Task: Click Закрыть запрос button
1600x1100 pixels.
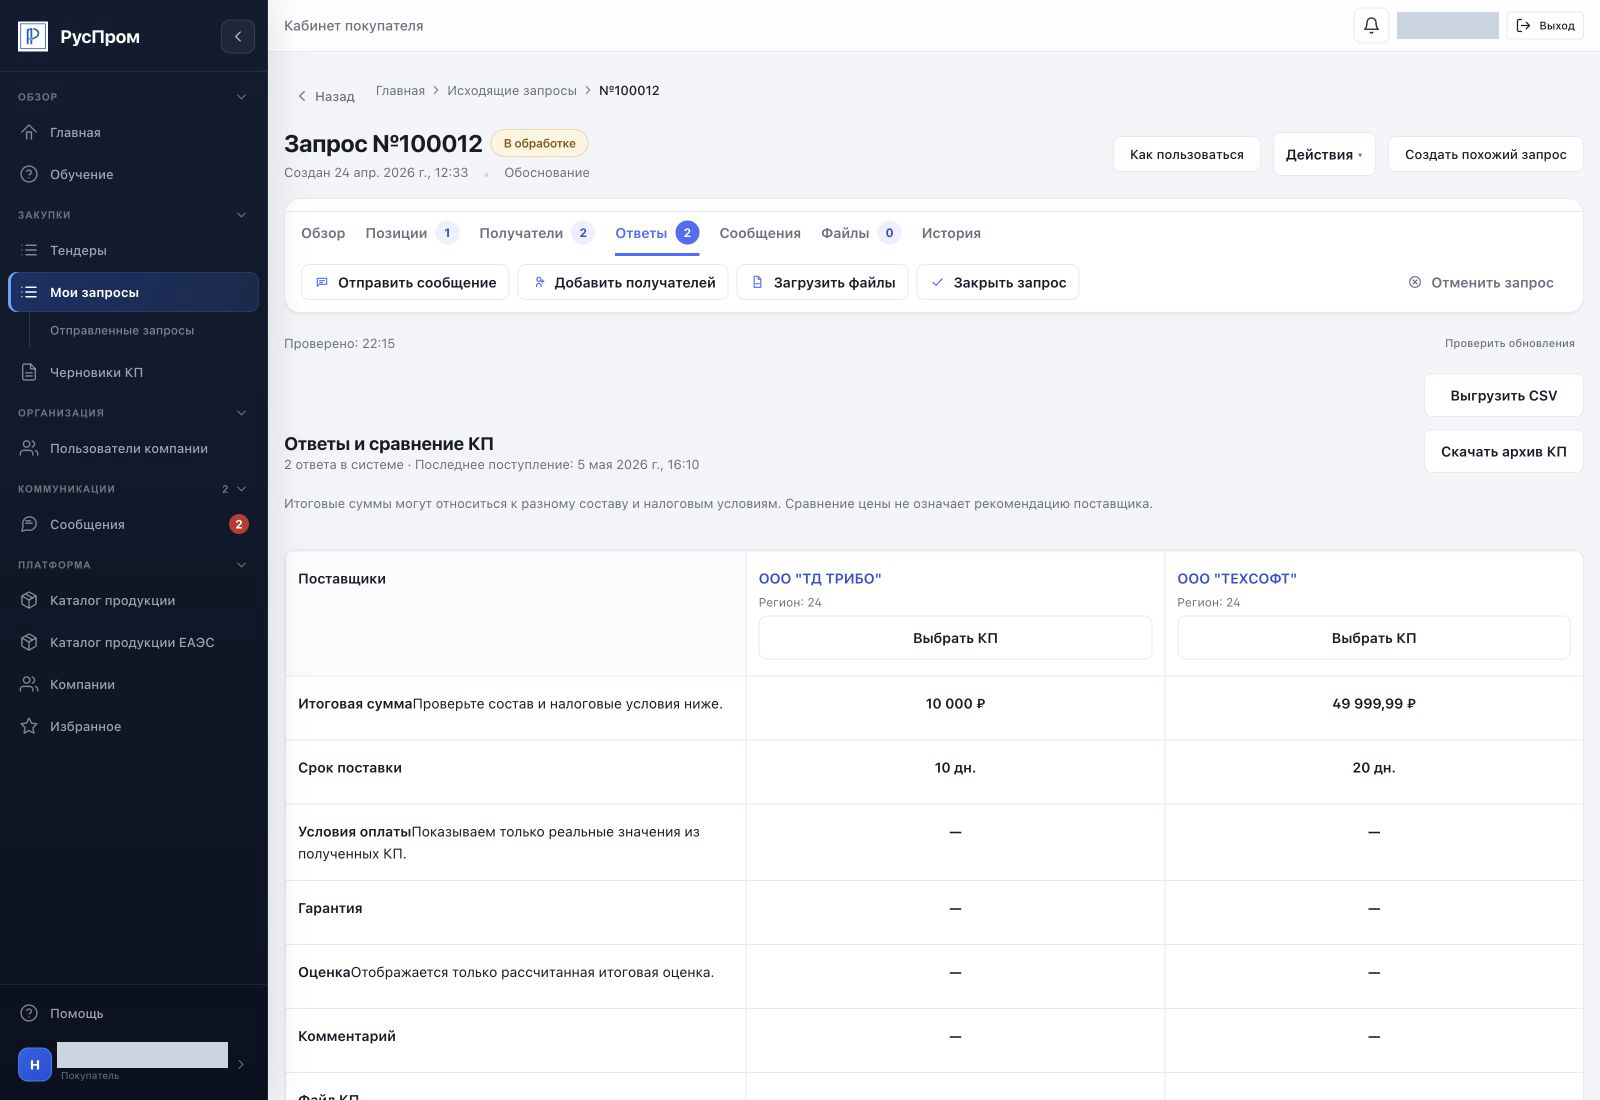Action: click(x=998, y=282)
